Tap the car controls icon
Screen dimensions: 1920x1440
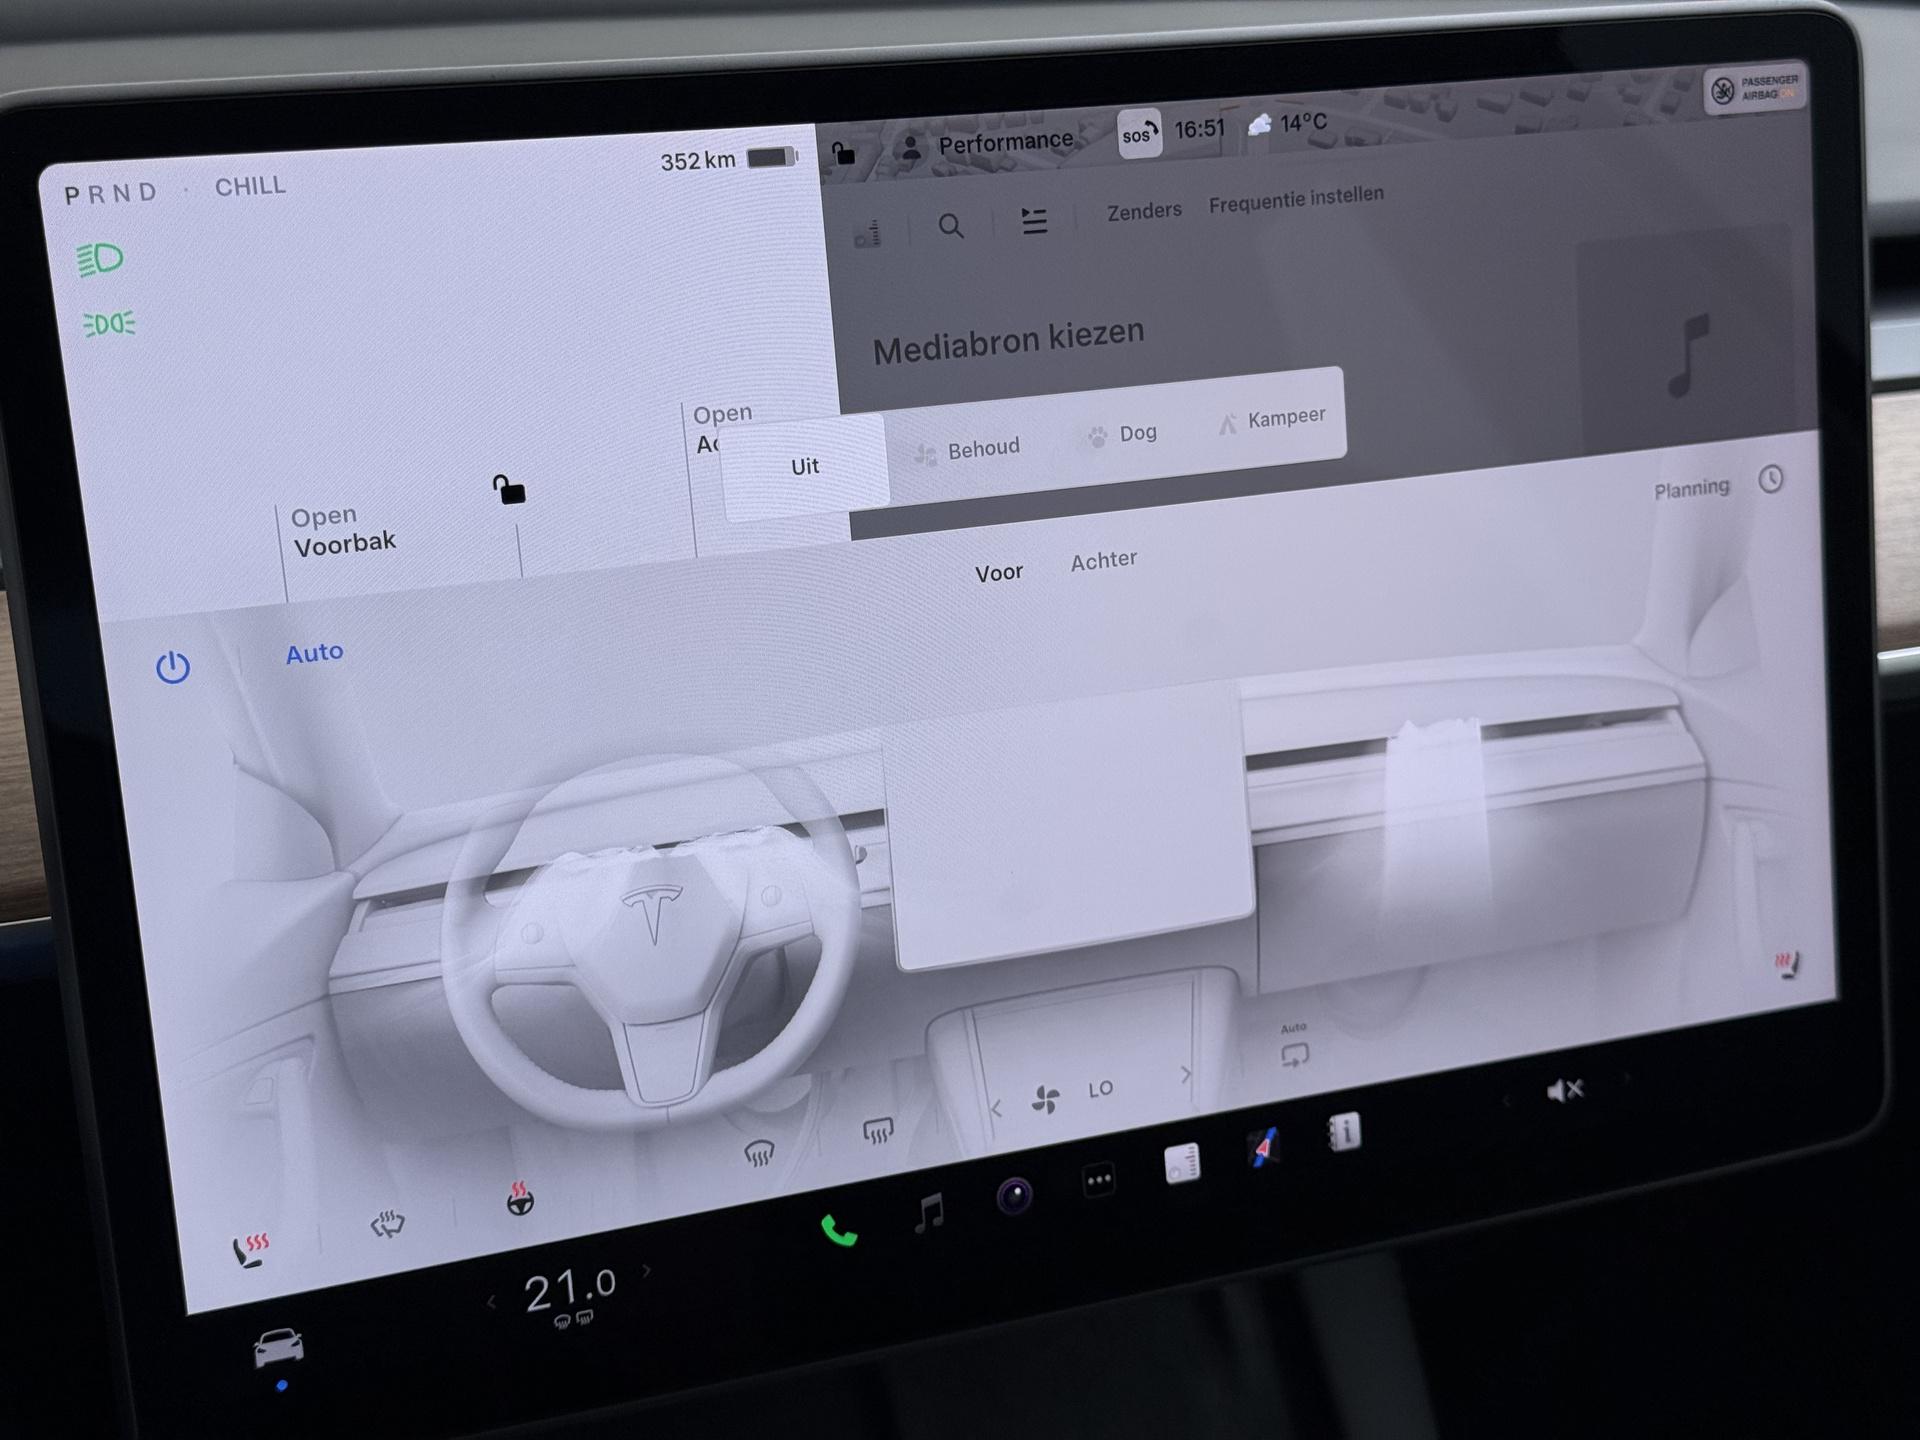pyautogui.click(x=278, y=1347)
